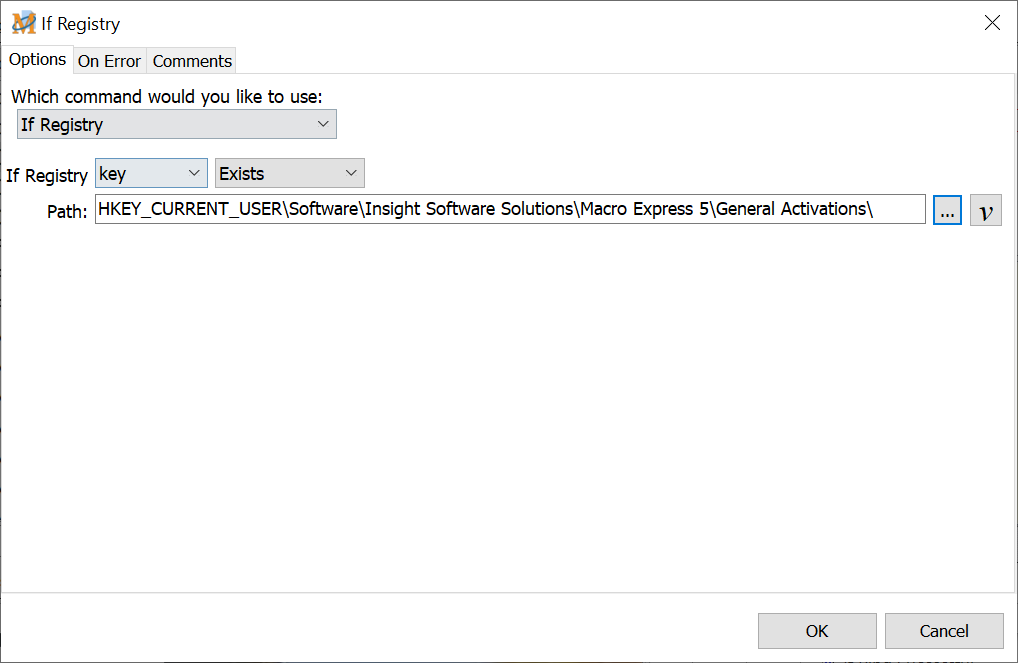Click the Macro Express icon in title bar

click(x=23, y=23)
